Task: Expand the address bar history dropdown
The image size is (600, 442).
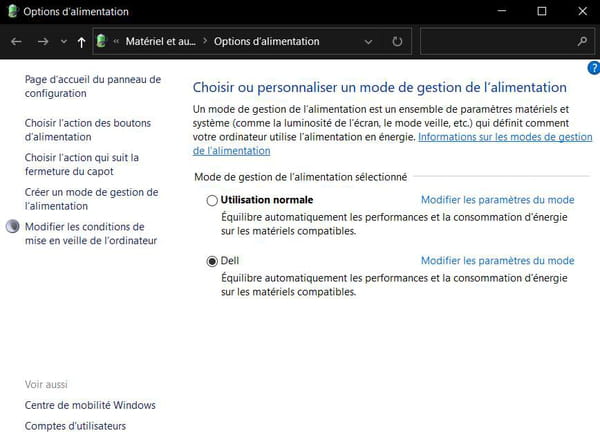Action: click(x=368, y=41)
